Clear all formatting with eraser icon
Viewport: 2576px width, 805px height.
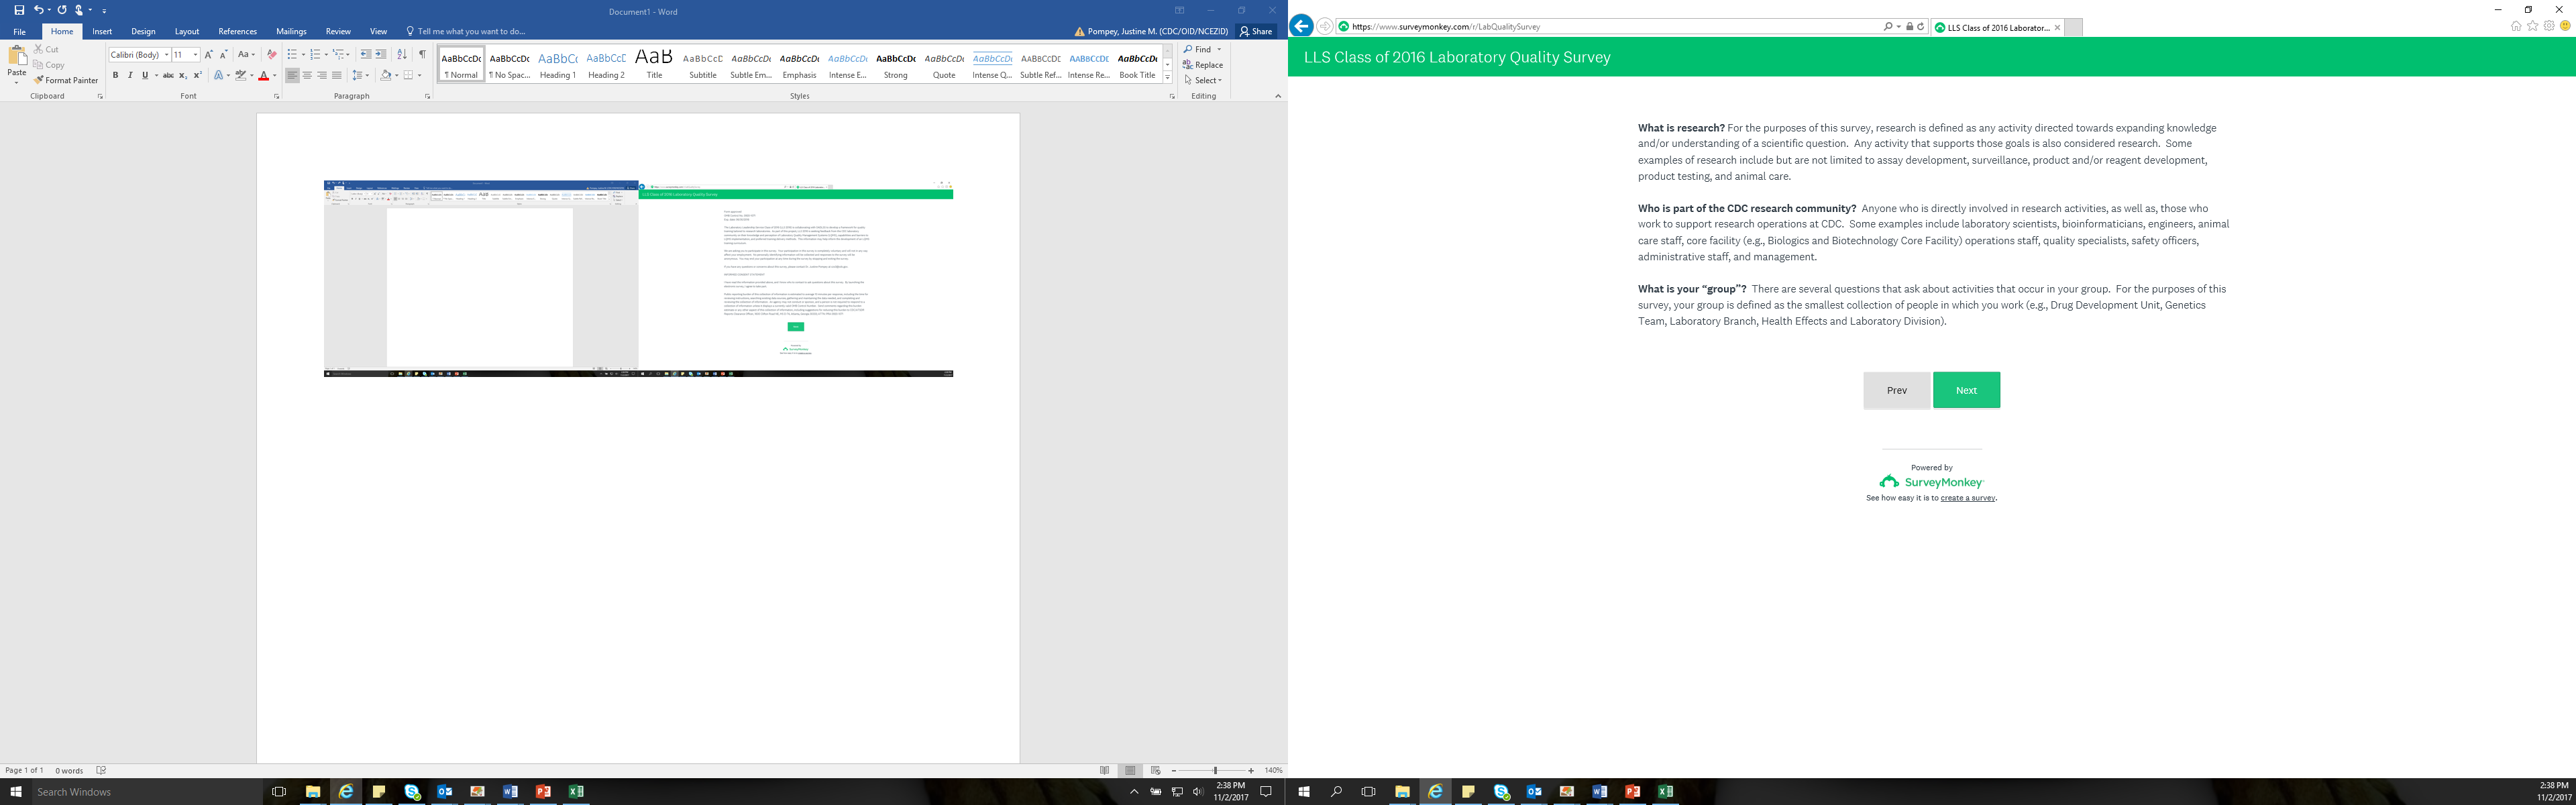pyautogui.click(x=271, y=54)
